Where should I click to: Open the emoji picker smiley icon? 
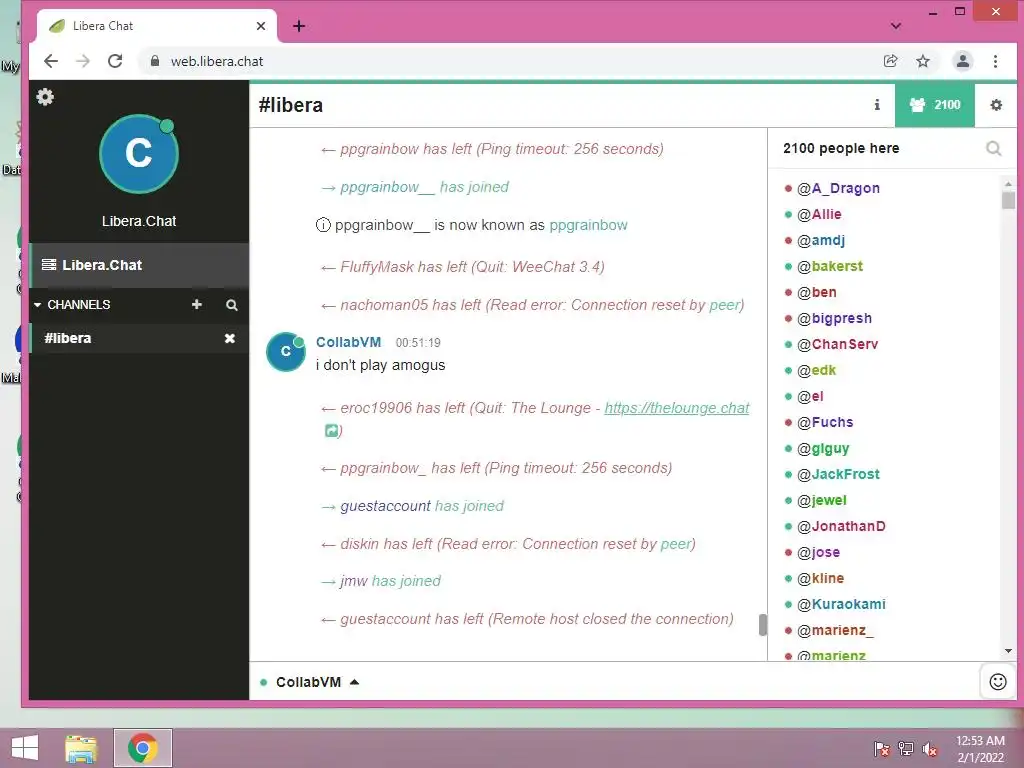pyautogui.click(x=998, y=682)
